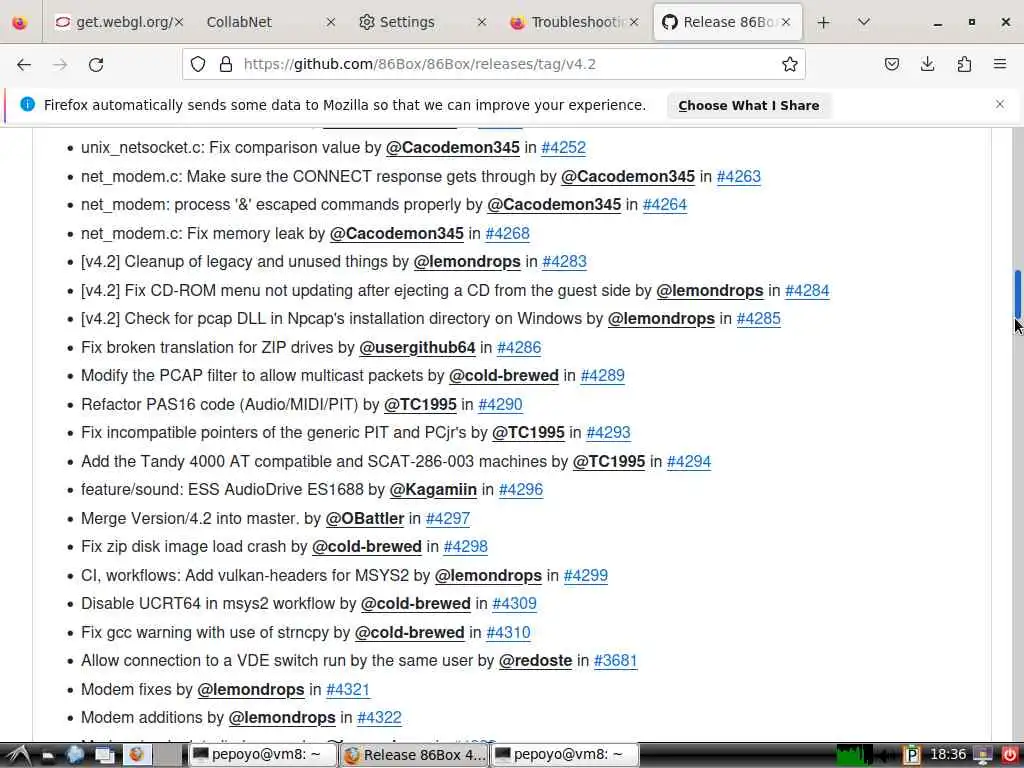Click the green CPU monitor graph in tray
This screenshot has width=1024, height=768.
click(854, 755)
